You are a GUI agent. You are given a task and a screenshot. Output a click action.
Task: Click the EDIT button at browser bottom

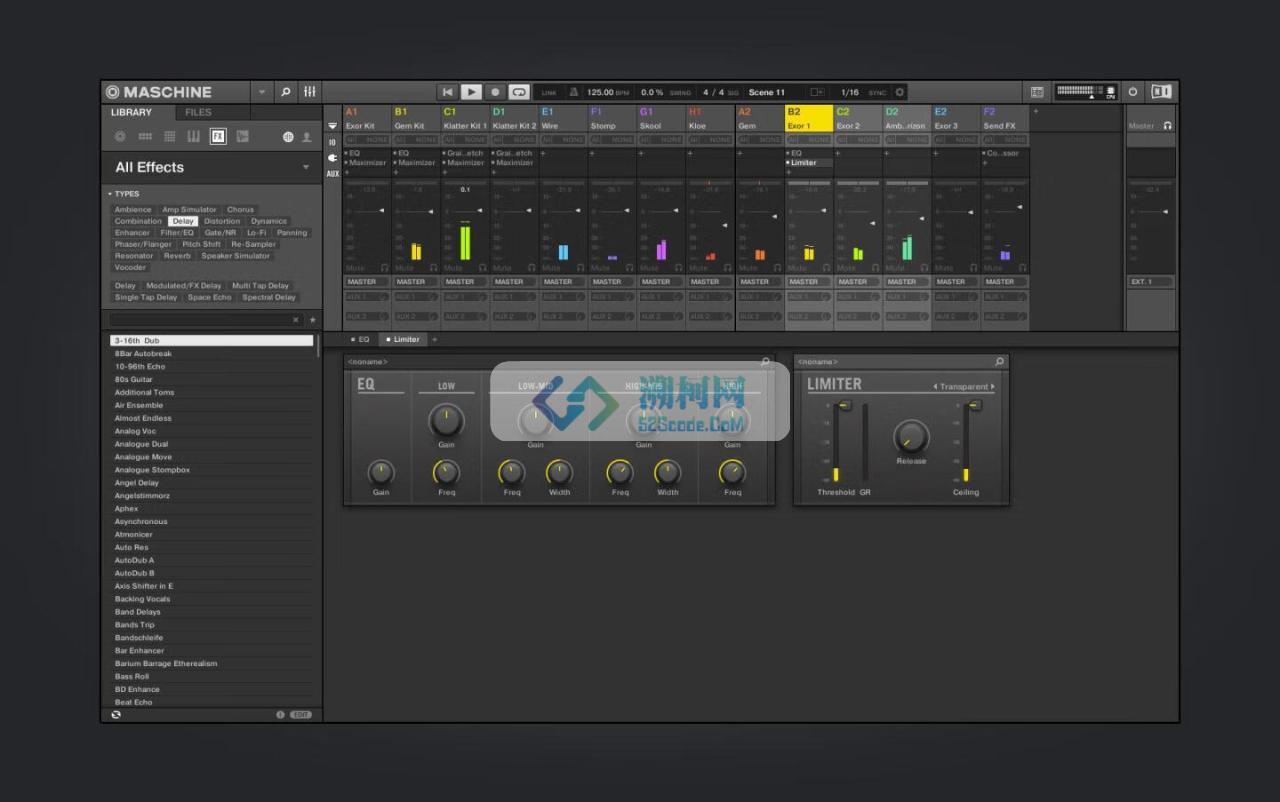point(301,715)
